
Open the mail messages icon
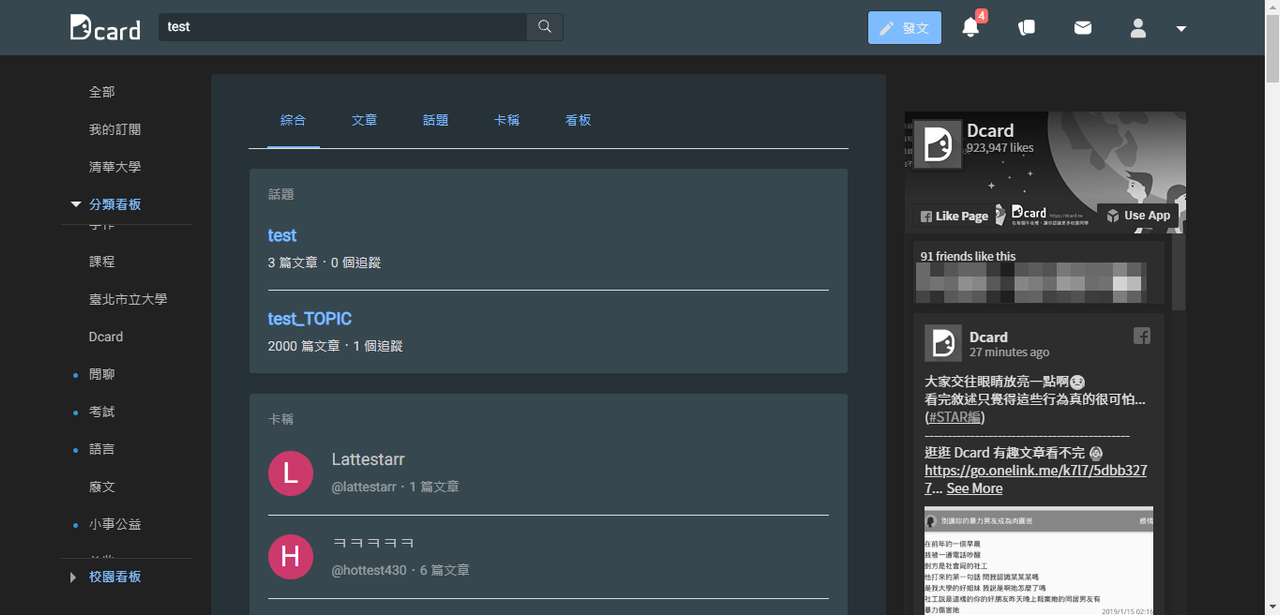coord(1083,28)
